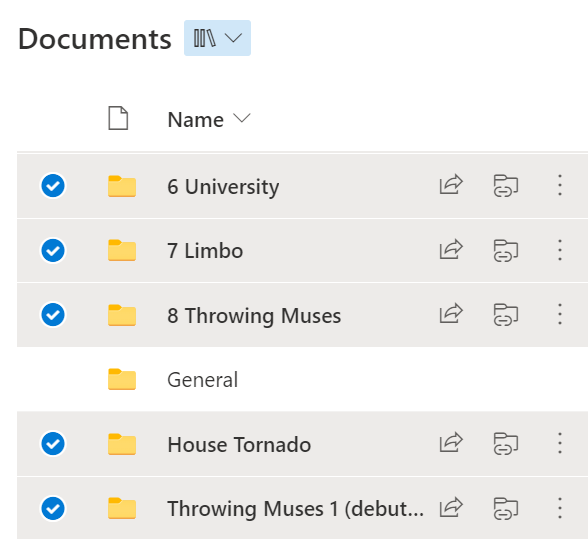Deselect the 6 University folder checkbox
This screenshot has height=539, width=588.
(53, 185)
